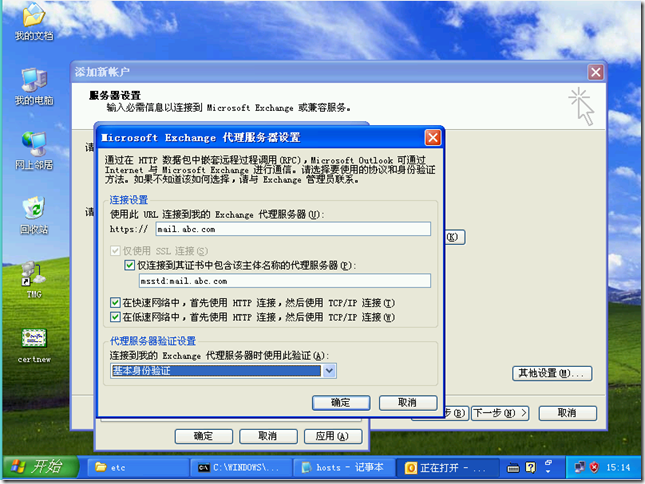Click the 15:14 system clock
The height and width of the screenshot is (484, 645).
618,467
